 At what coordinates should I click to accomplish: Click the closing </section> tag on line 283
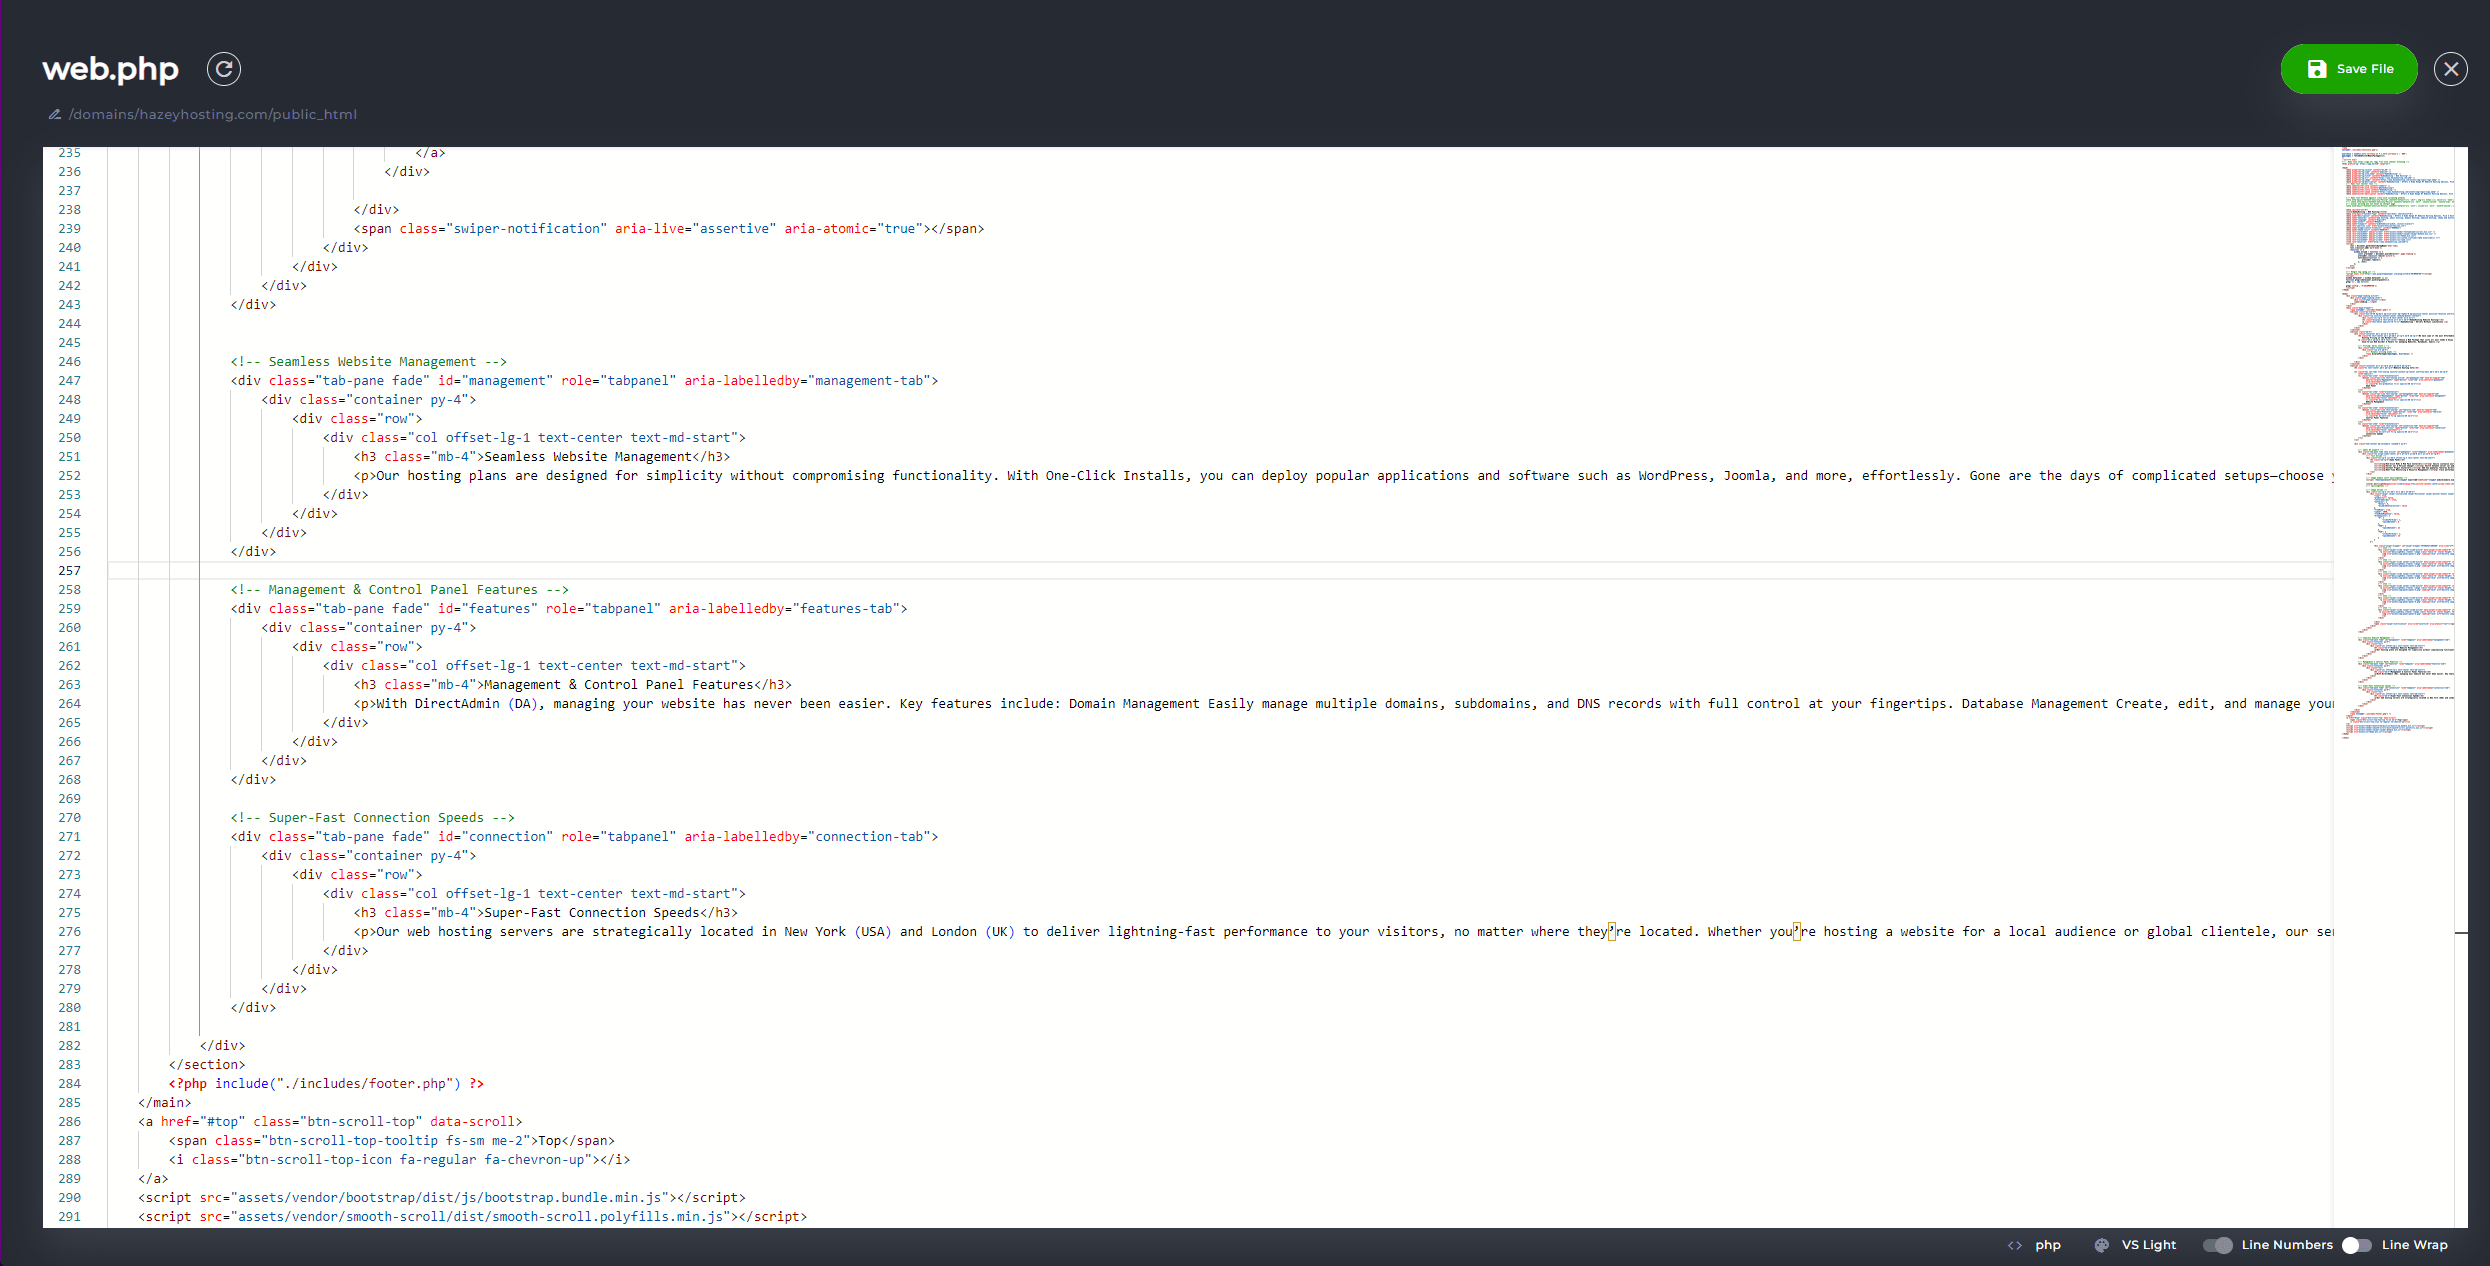click(x=207, y=1065)
